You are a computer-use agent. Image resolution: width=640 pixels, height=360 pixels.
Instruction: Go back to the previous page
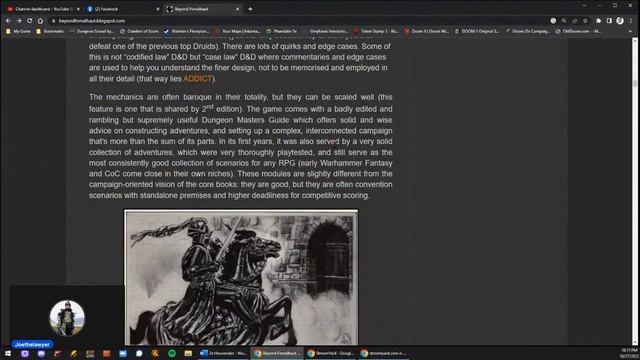[x=8, y=20]
